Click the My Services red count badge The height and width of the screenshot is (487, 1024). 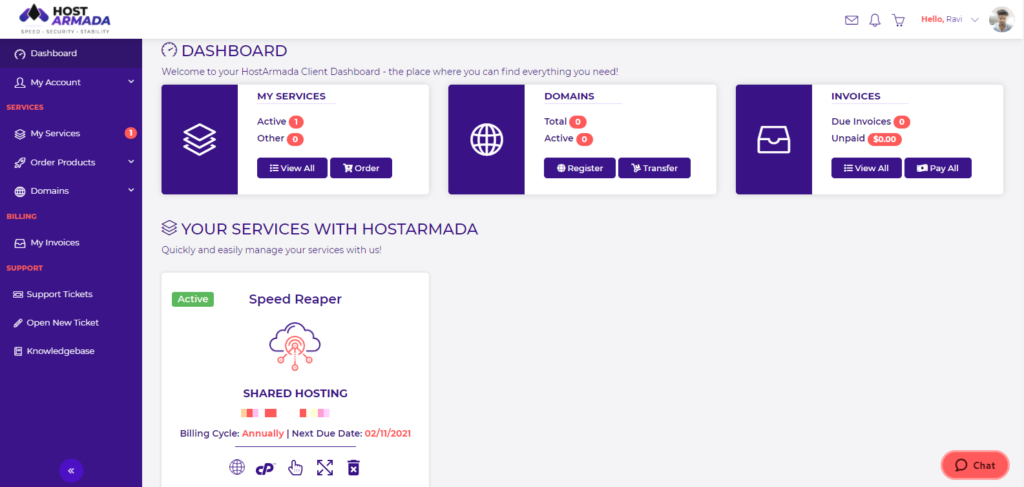pos(131,133)
